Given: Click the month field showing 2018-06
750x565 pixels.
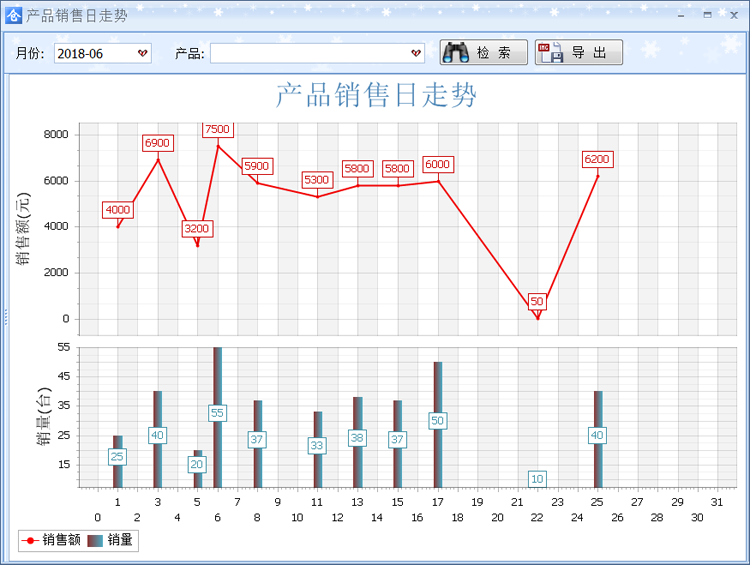Looking at the screenshot, I should point(103,53).
